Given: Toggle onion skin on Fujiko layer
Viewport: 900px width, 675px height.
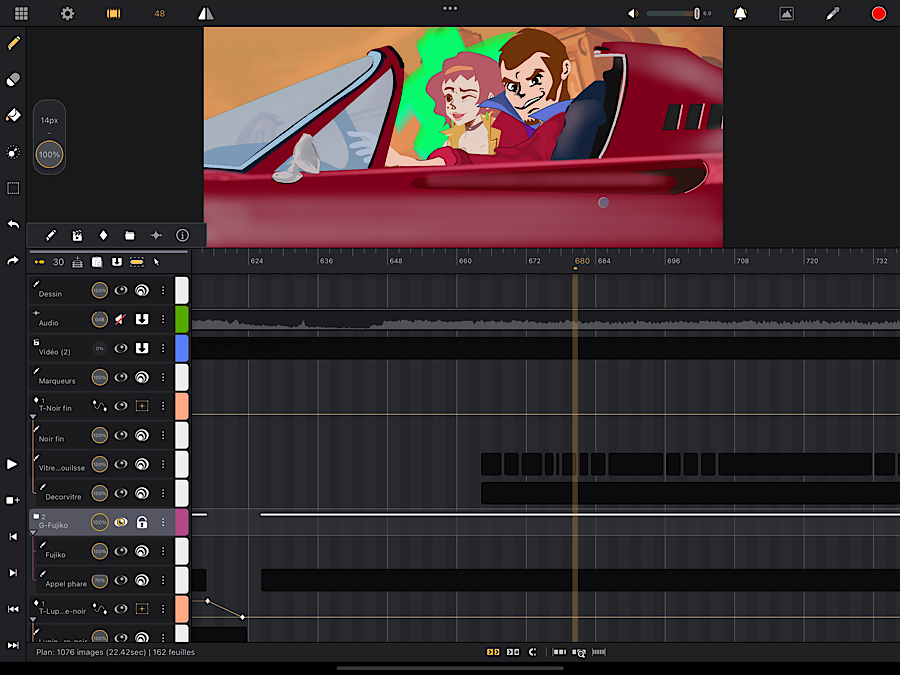Looking at the screenshot, I should tap(142, 552).
